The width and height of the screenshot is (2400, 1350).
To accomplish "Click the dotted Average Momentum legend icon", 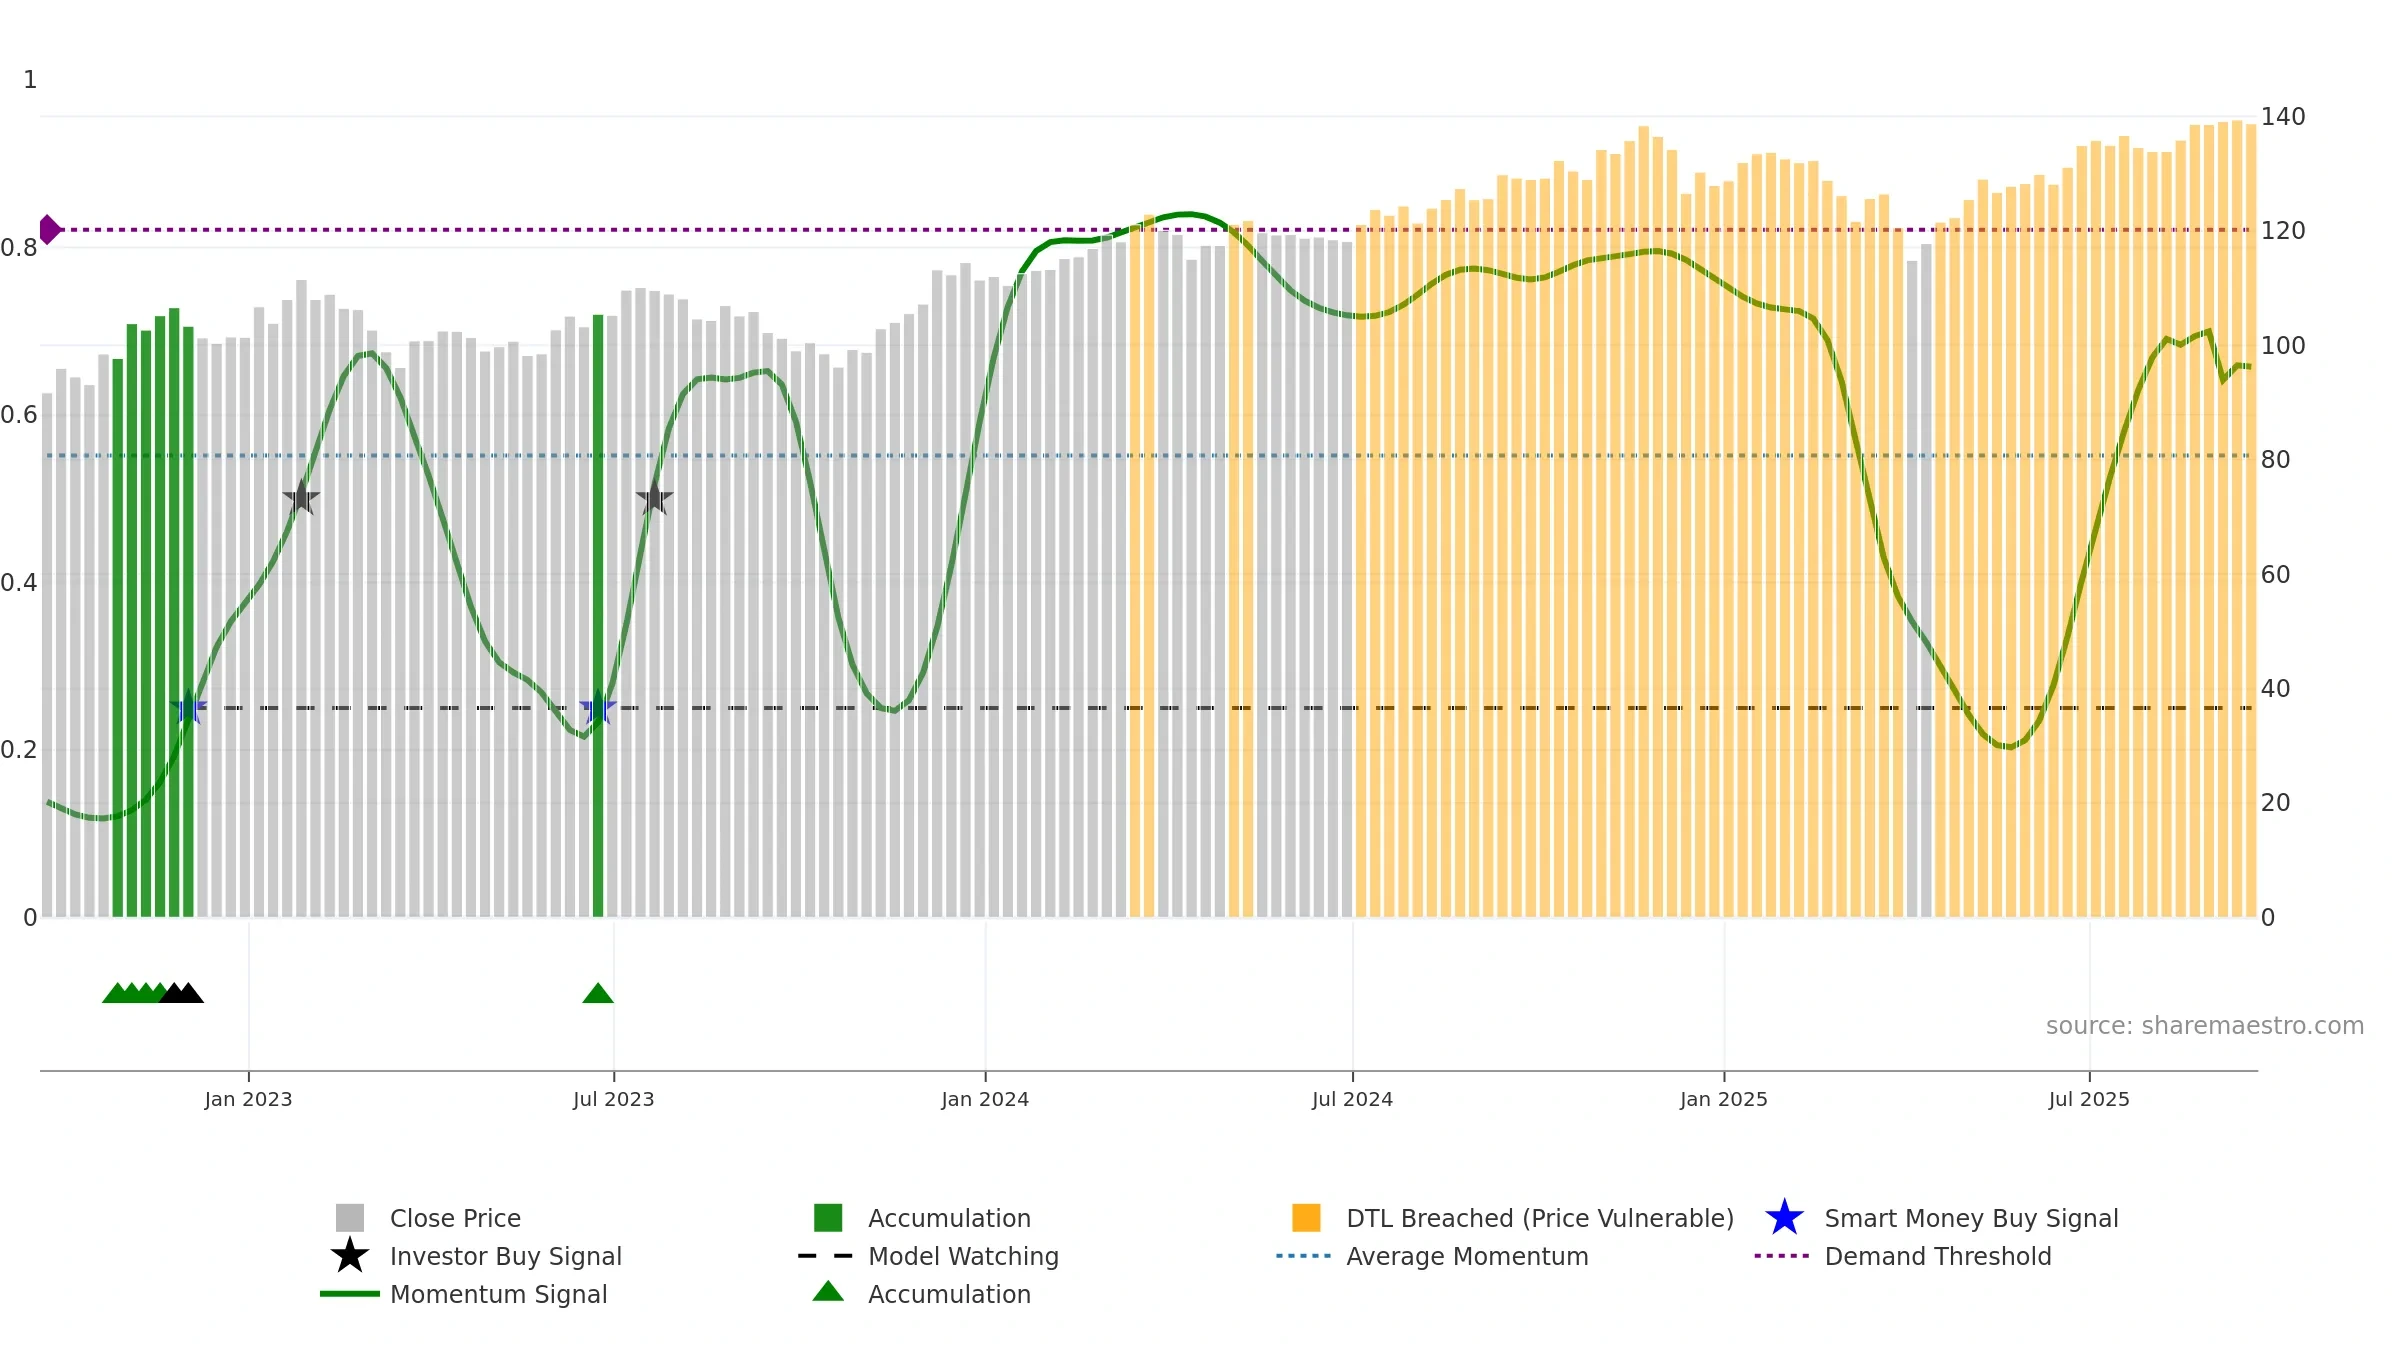I will pyautogui.click(x=1303, y=1256).
